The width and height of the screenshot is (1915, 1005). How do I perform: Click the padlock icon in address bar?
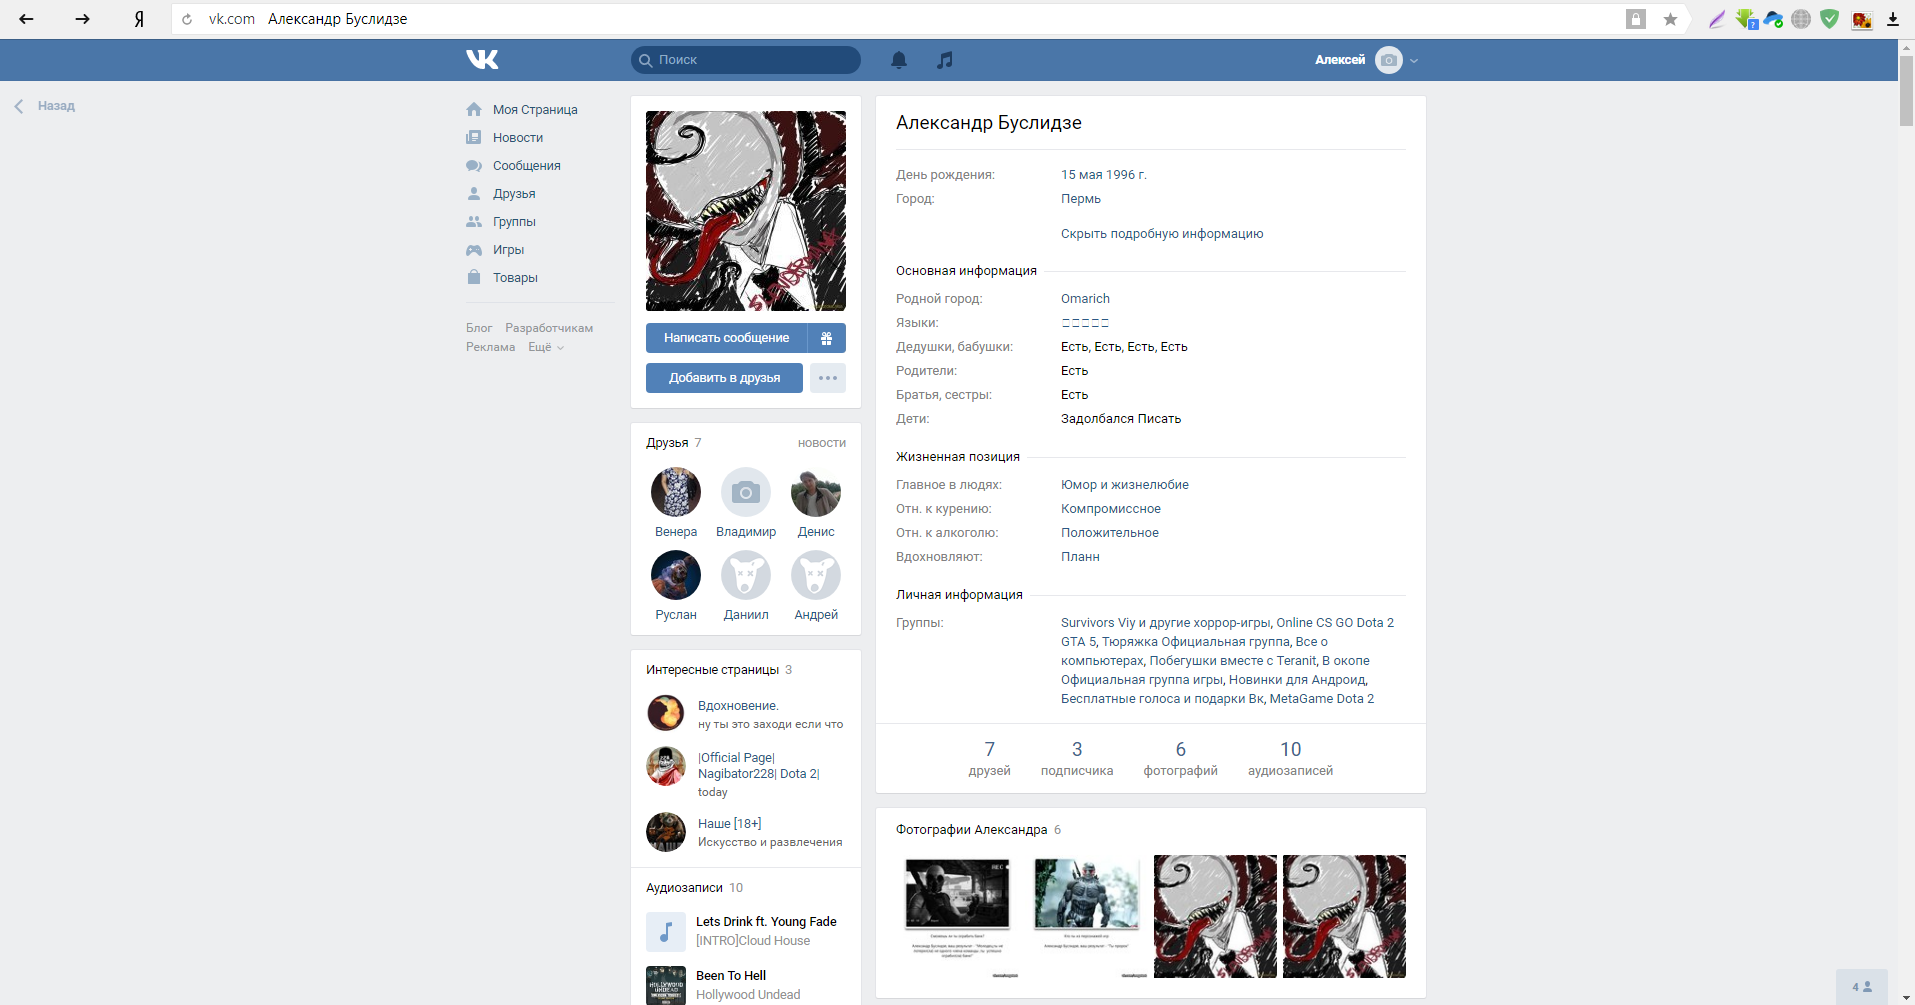(1636, 19)
